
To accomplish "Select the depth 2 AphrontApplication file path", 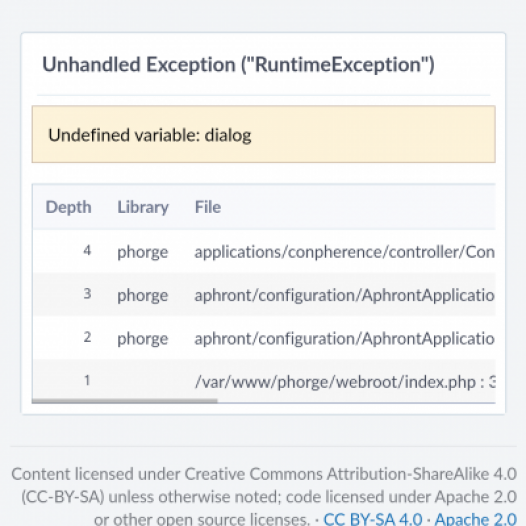I will point(345,338).
